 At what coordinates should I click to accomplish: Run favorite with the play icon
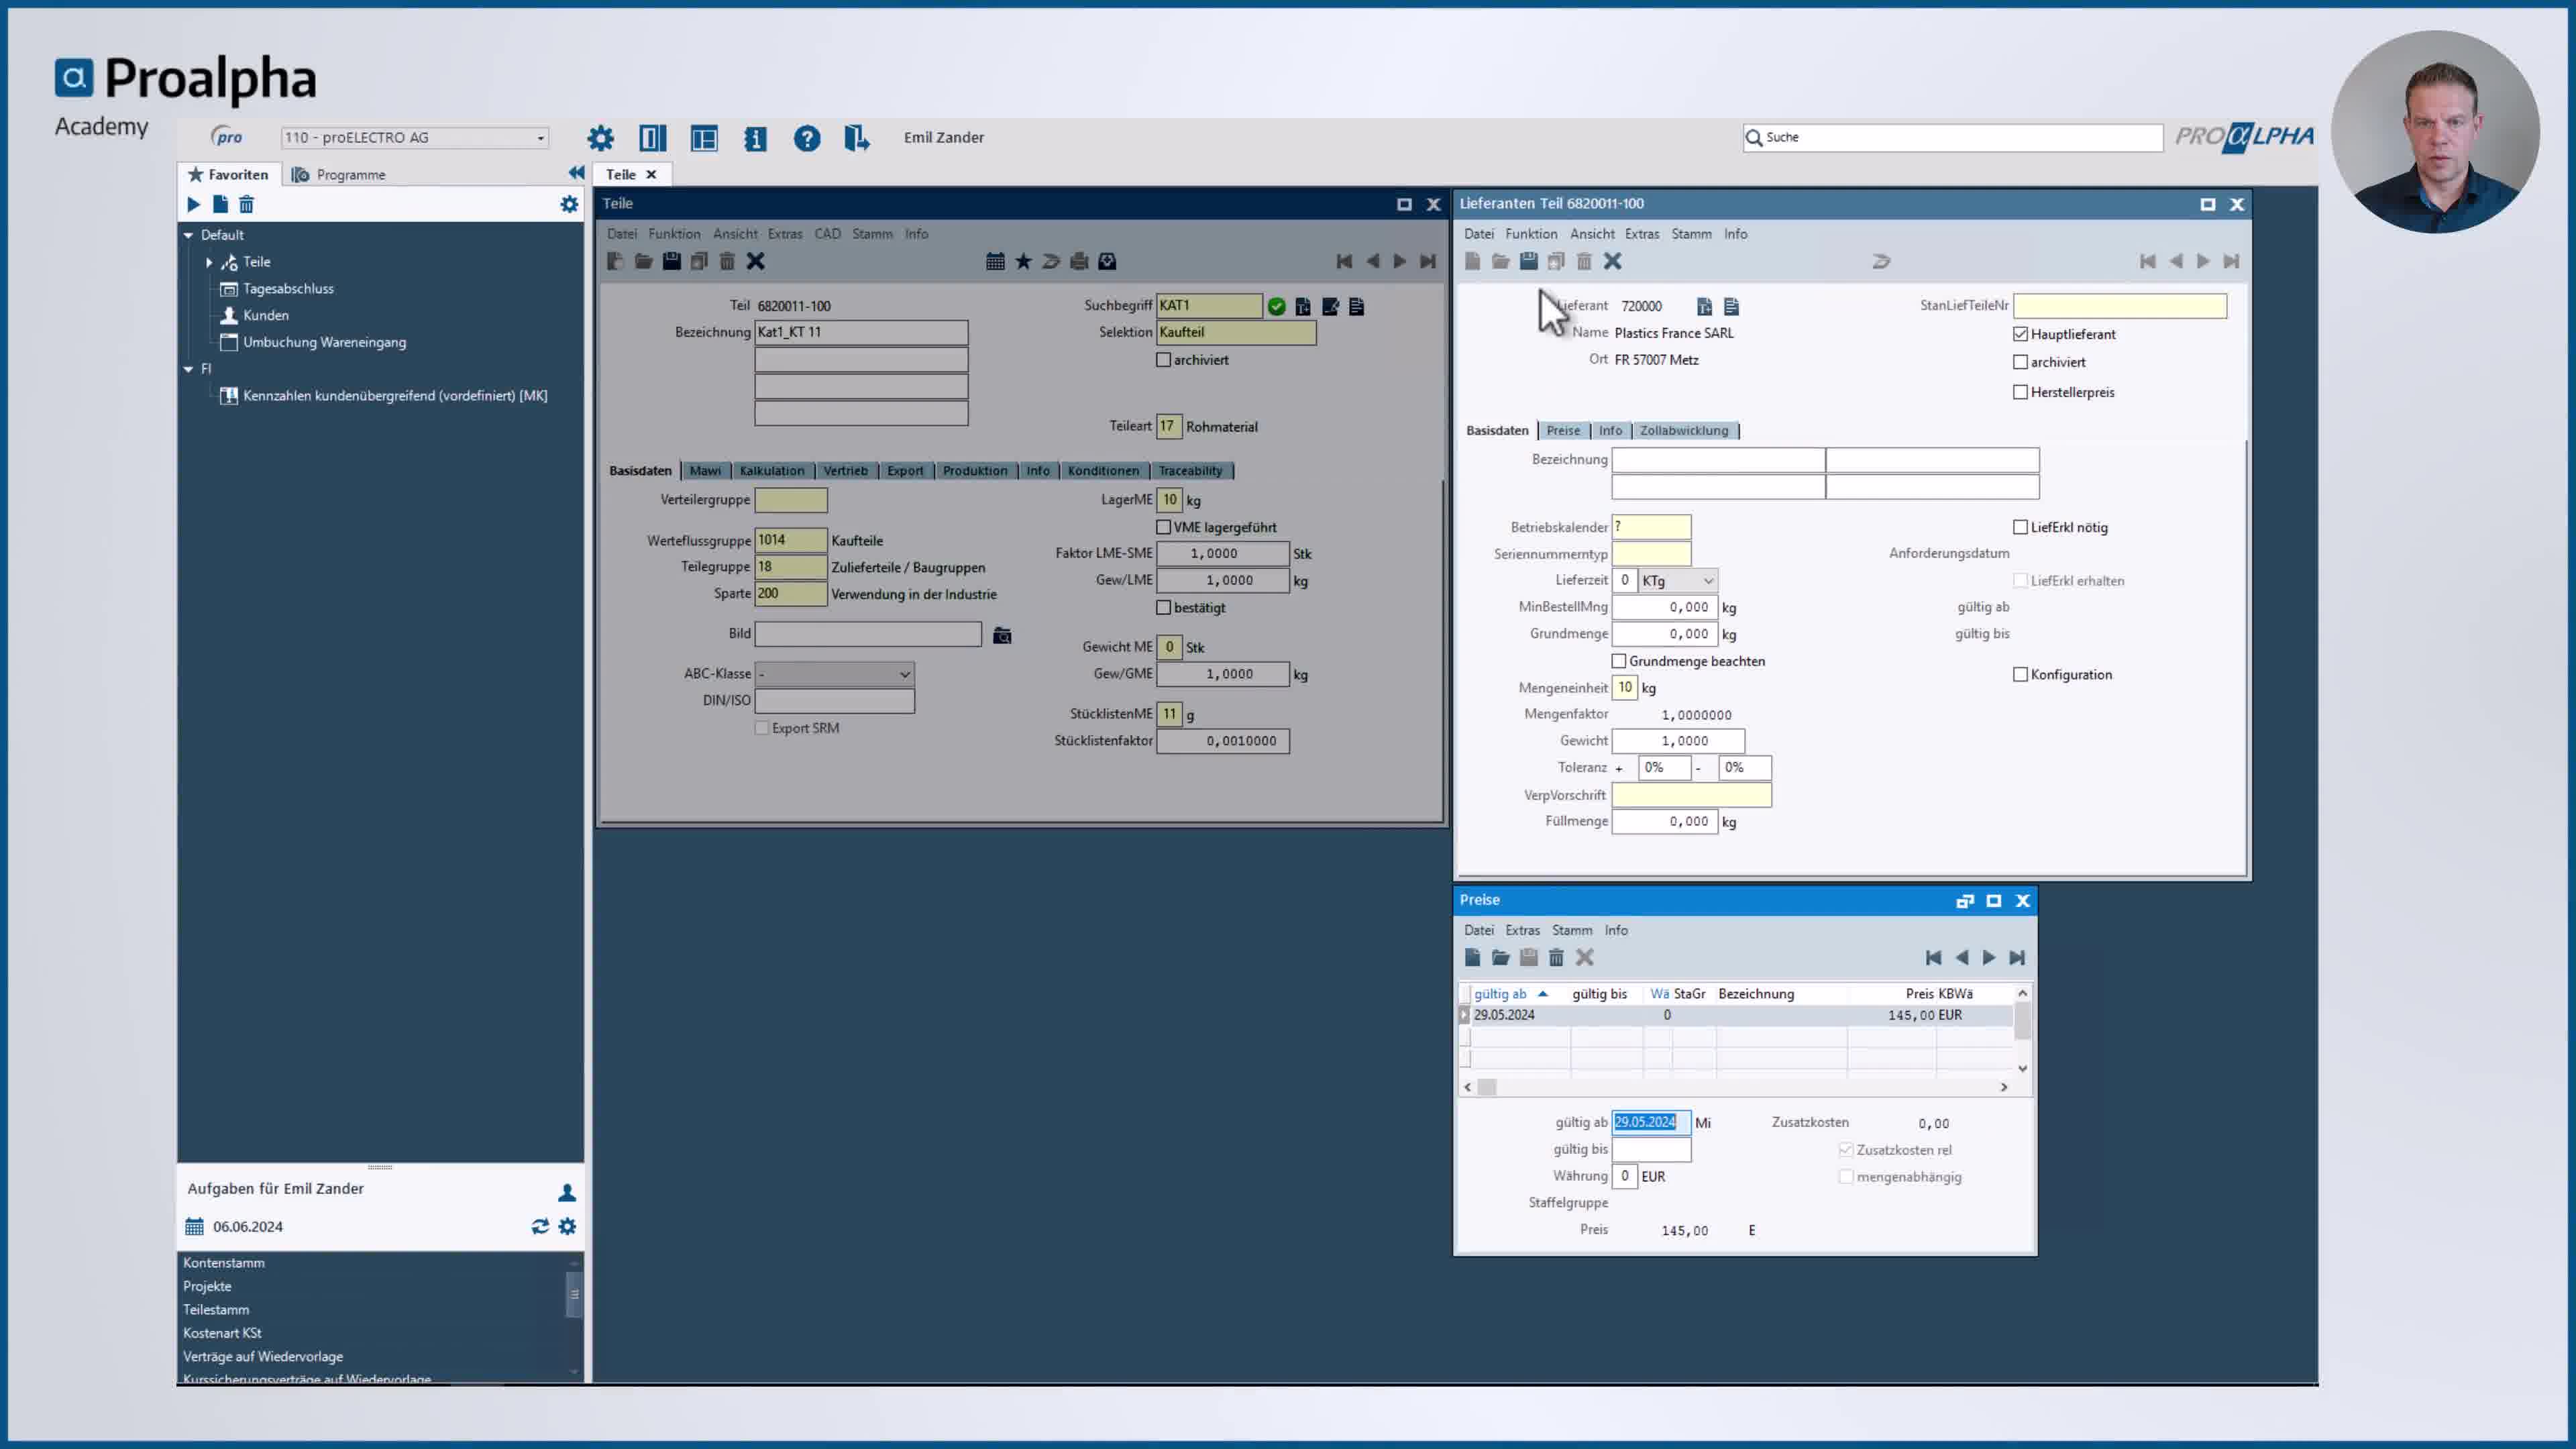(193, 204)
